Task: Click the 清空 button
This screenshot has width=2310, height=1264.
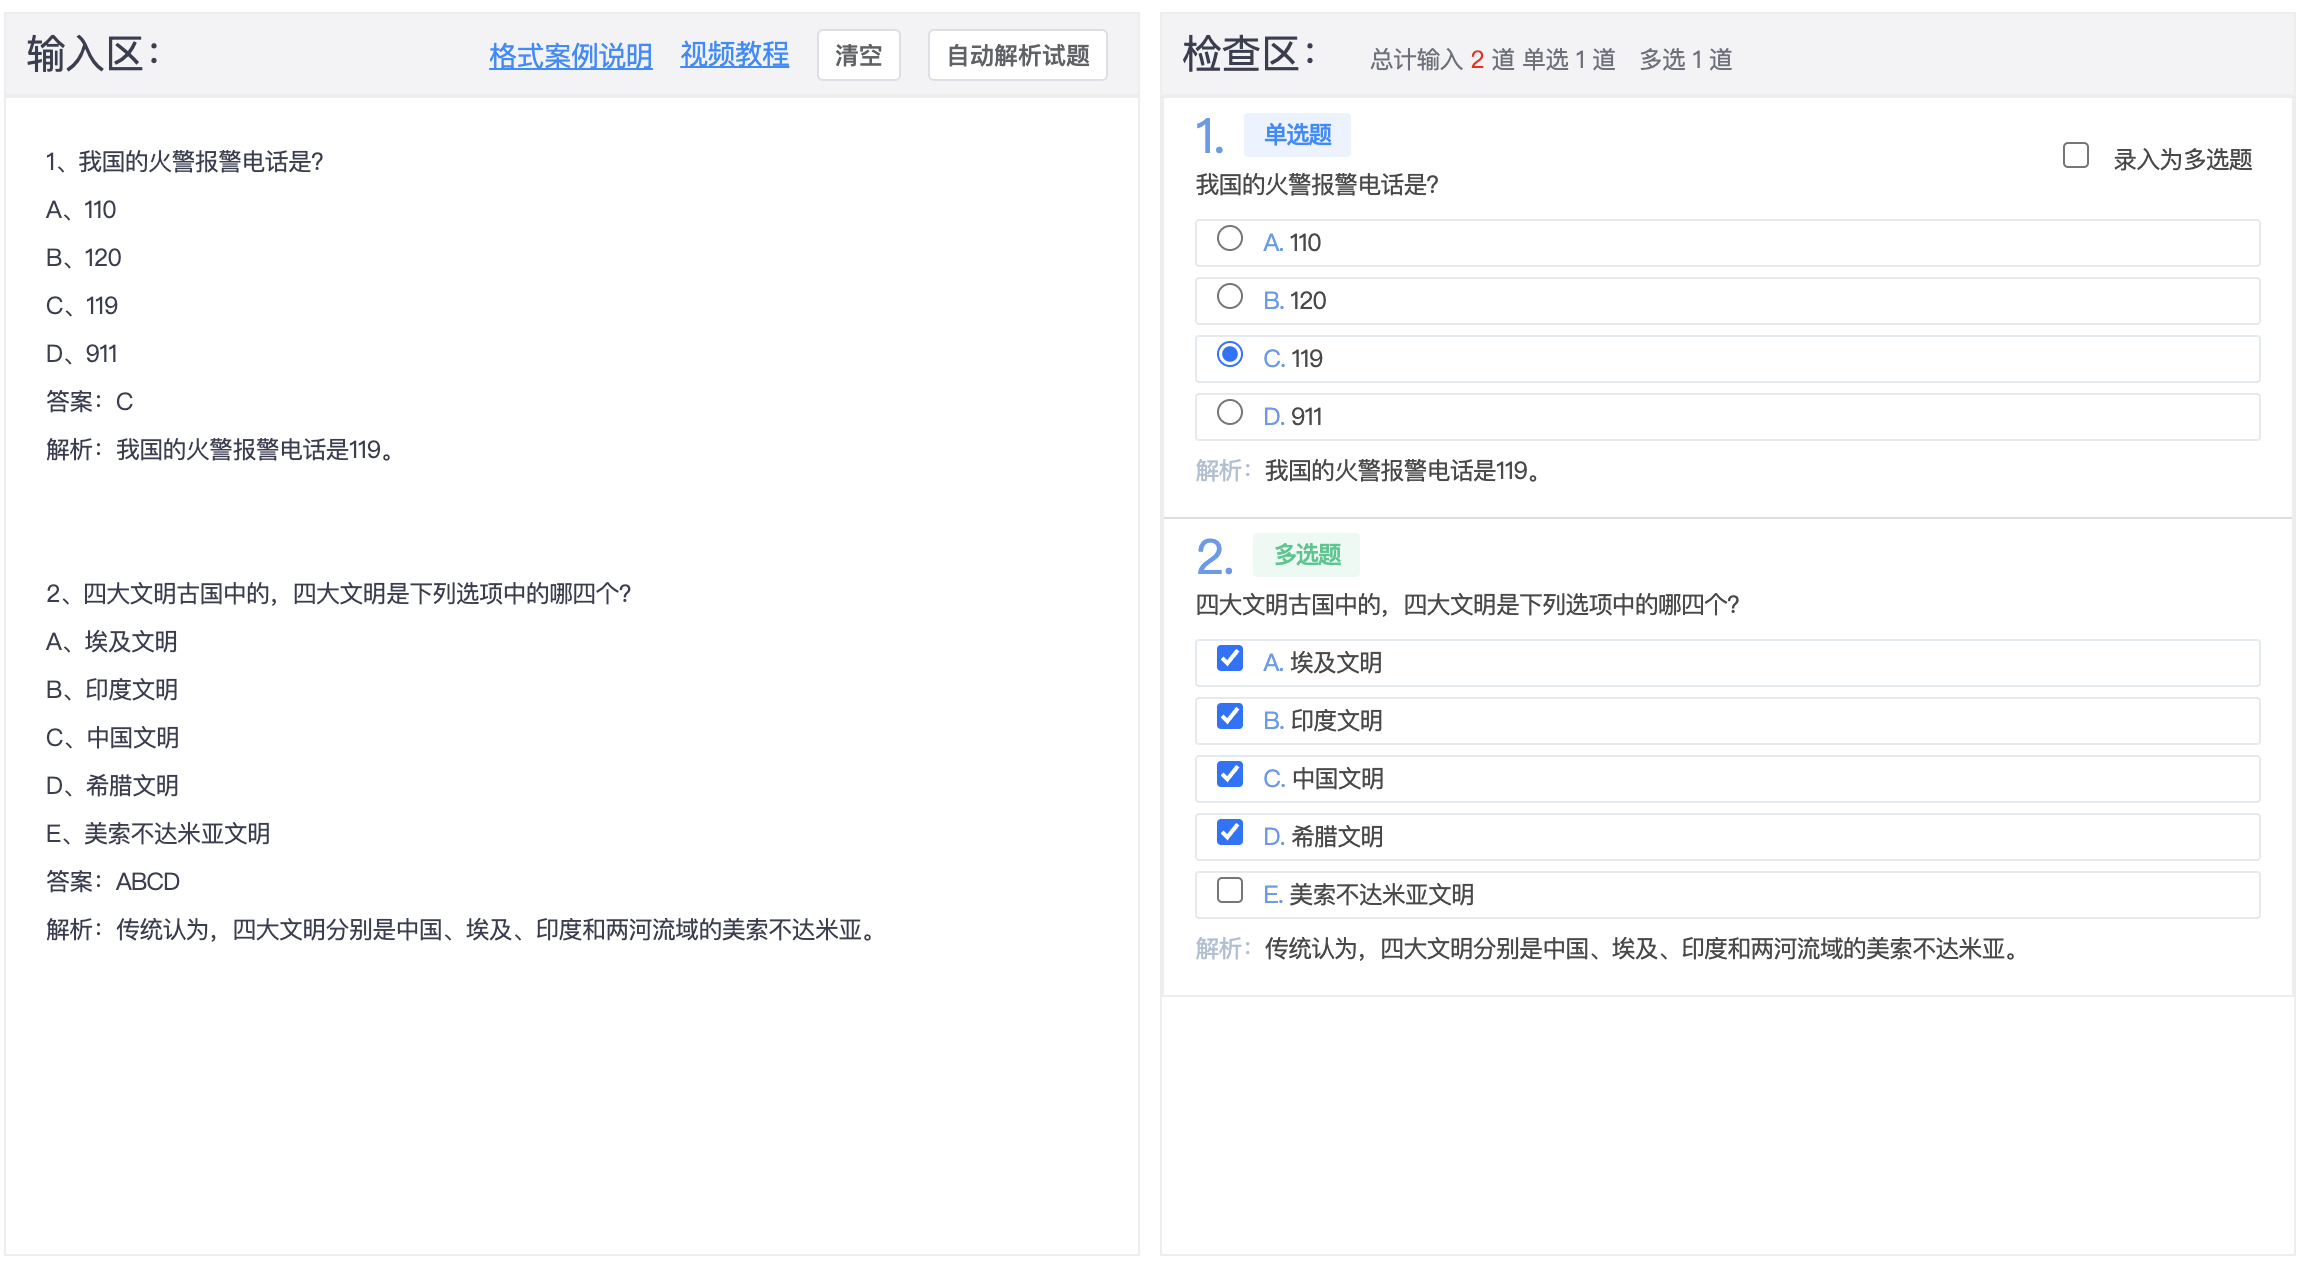Action: coord(858,55)
